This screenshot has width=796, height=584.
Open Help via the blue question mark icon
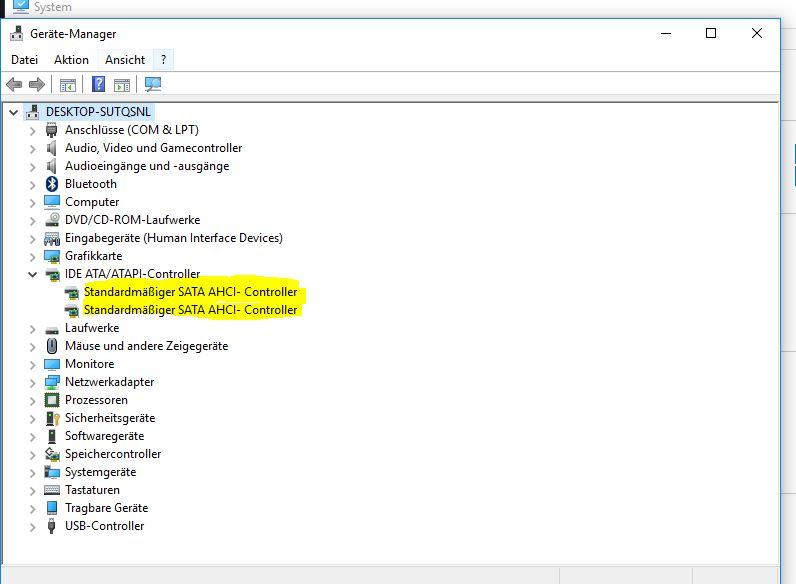(x=98, y=84)
